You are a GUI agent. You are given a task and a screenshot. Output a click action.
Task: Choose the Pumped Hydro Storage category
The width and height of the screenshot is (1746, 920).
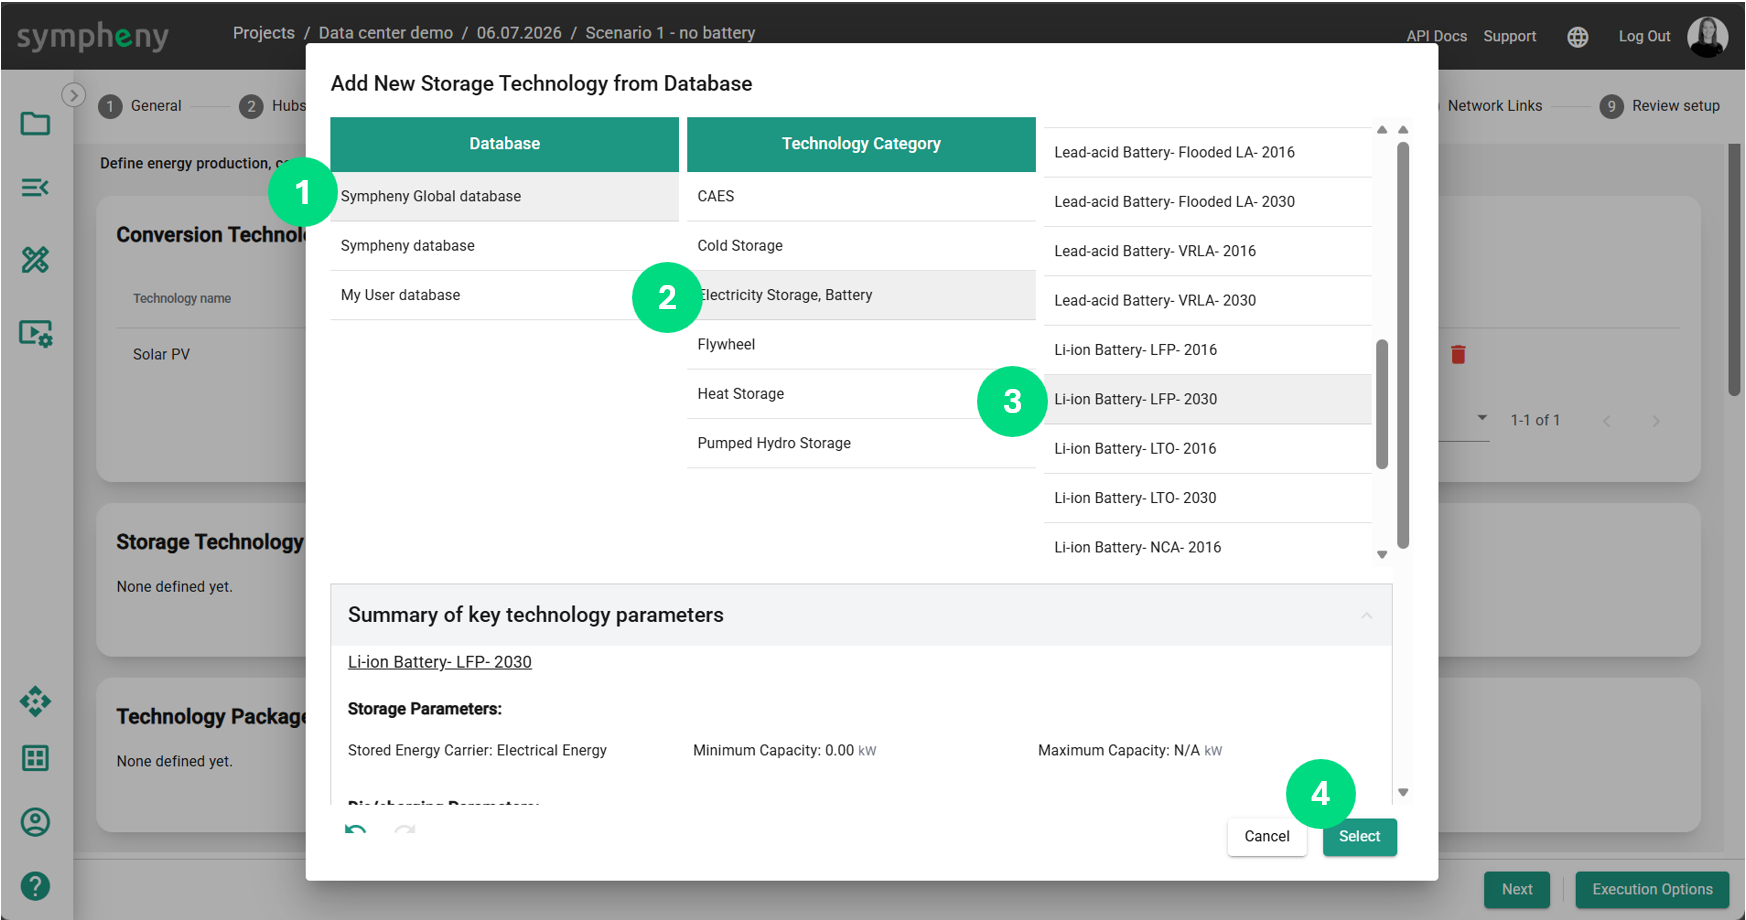point(861,443)
